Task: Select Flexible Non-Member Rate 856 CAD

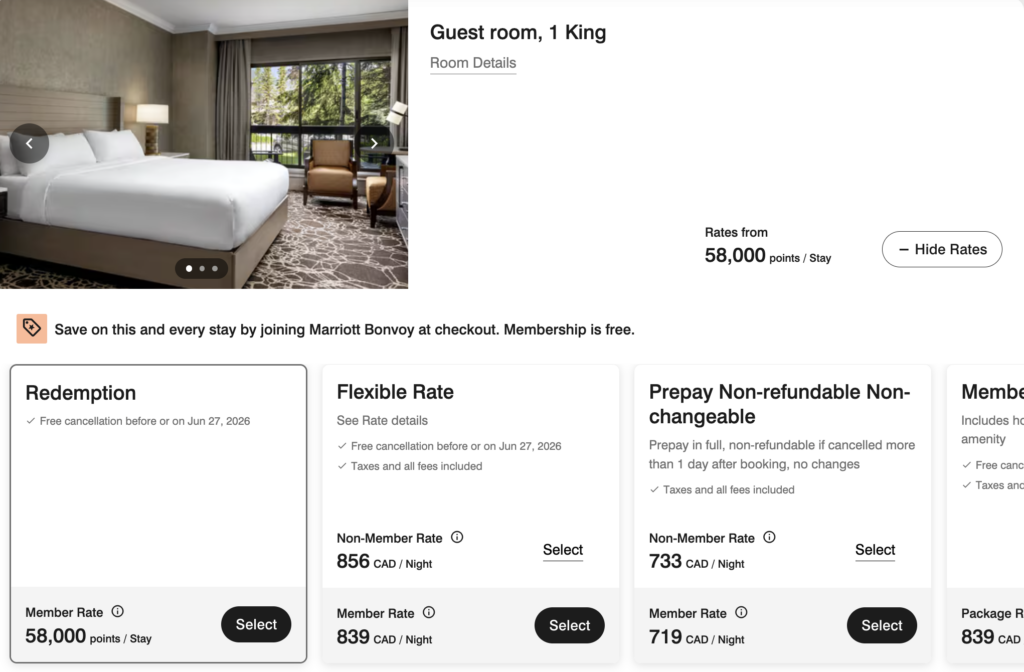Action: pos(563,550)
